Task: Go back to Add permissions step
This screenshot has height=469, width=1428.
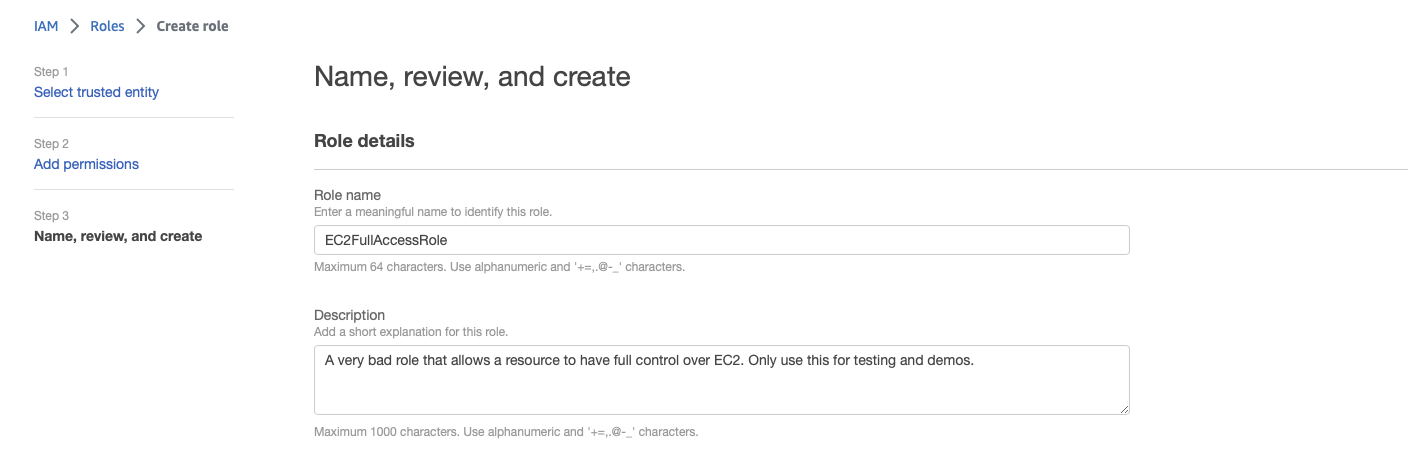Action: (86, 164)
